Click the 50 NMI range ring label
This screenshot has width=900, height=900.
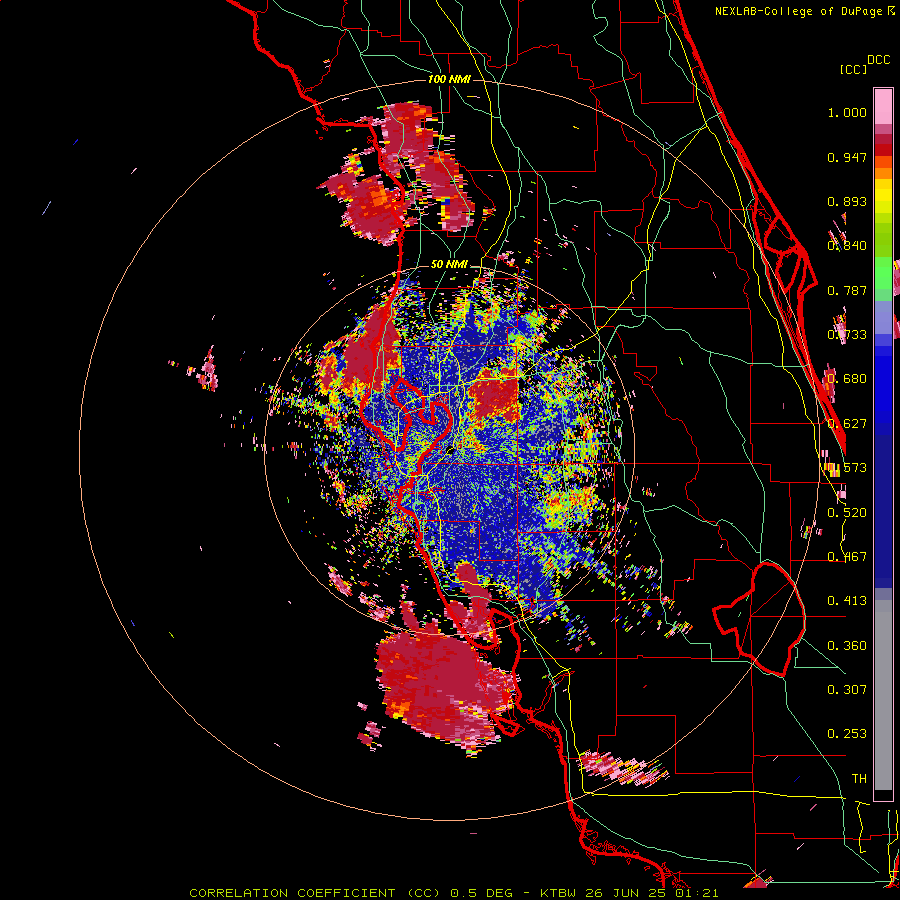point(449,264)
